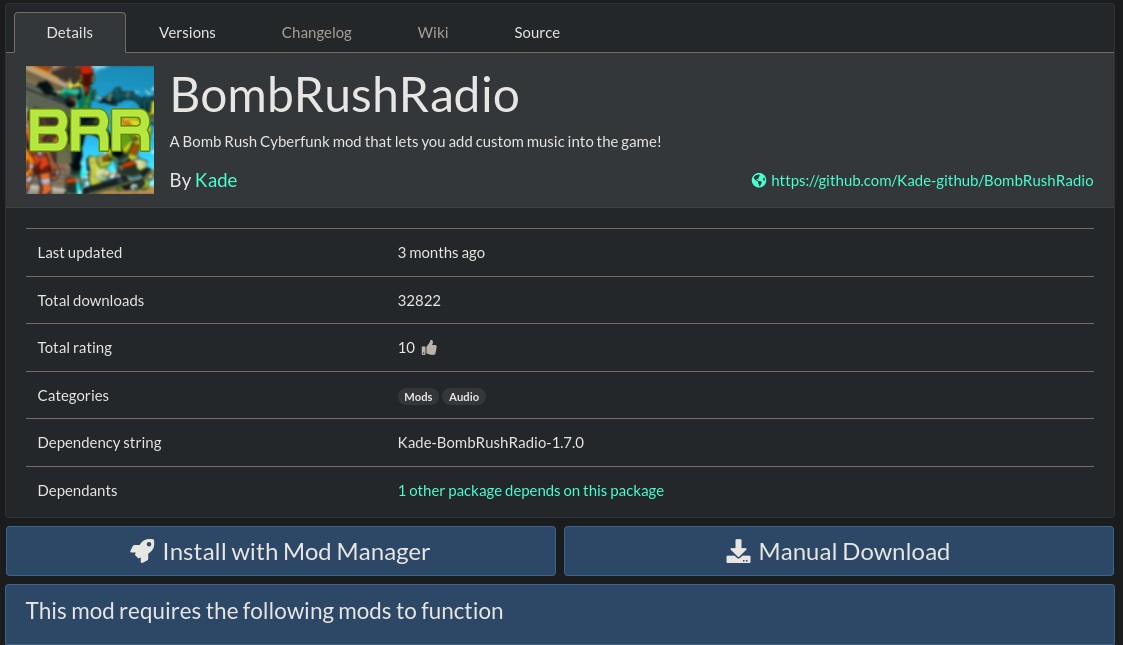Select the Audio category tag
The height and width of the screenshot is (645, 1123).
click(x=464, y=397)
